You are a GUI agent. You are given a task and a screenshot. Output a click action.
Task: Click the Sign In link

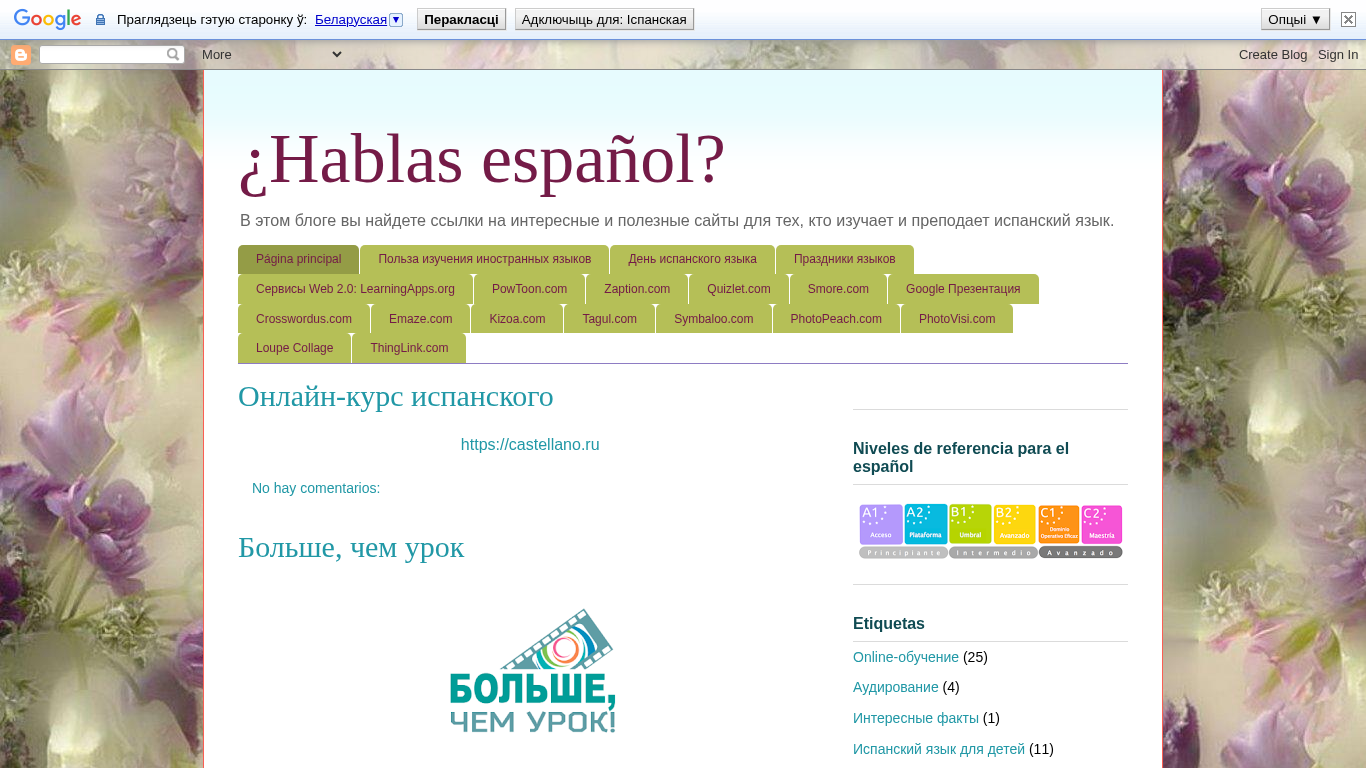[x=1337, y=55]
